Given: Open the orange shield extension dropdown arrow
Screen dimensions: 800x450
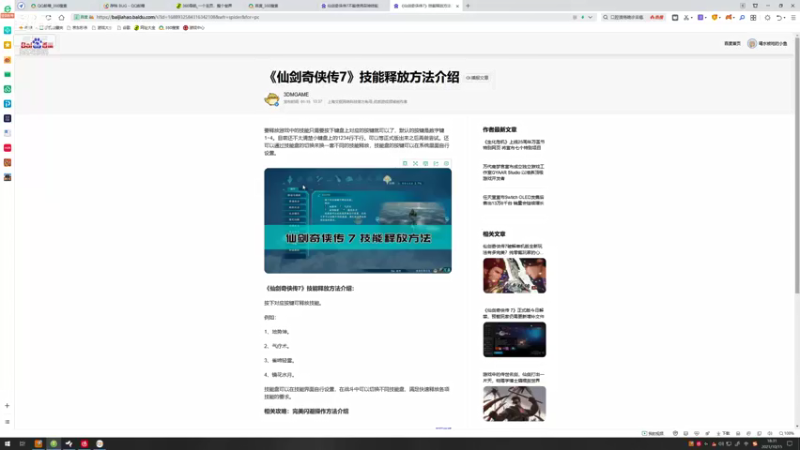Looking at the screenshot, I should pos(720,17).
